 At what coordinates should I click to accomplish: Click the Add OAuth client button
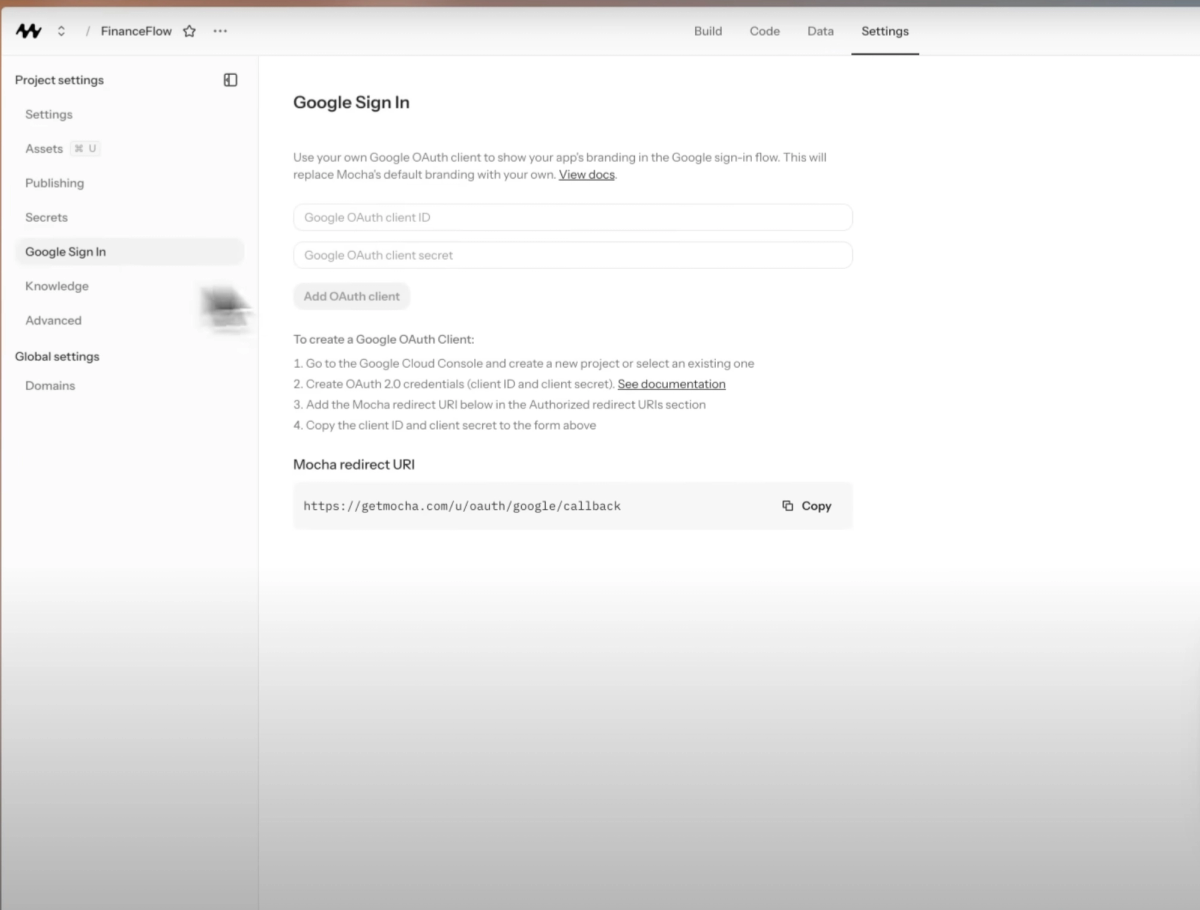pos(351,296)
